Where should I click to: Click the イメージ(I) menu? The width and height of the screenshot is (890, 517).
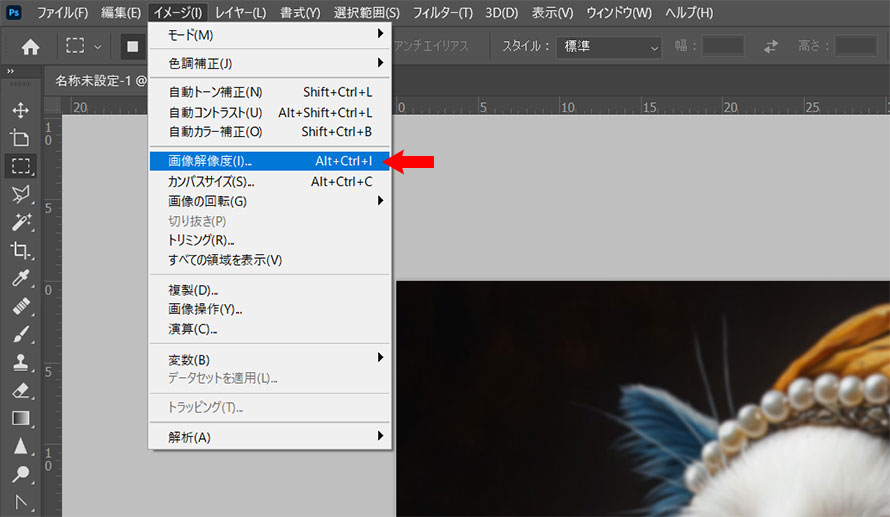[178, 12]
